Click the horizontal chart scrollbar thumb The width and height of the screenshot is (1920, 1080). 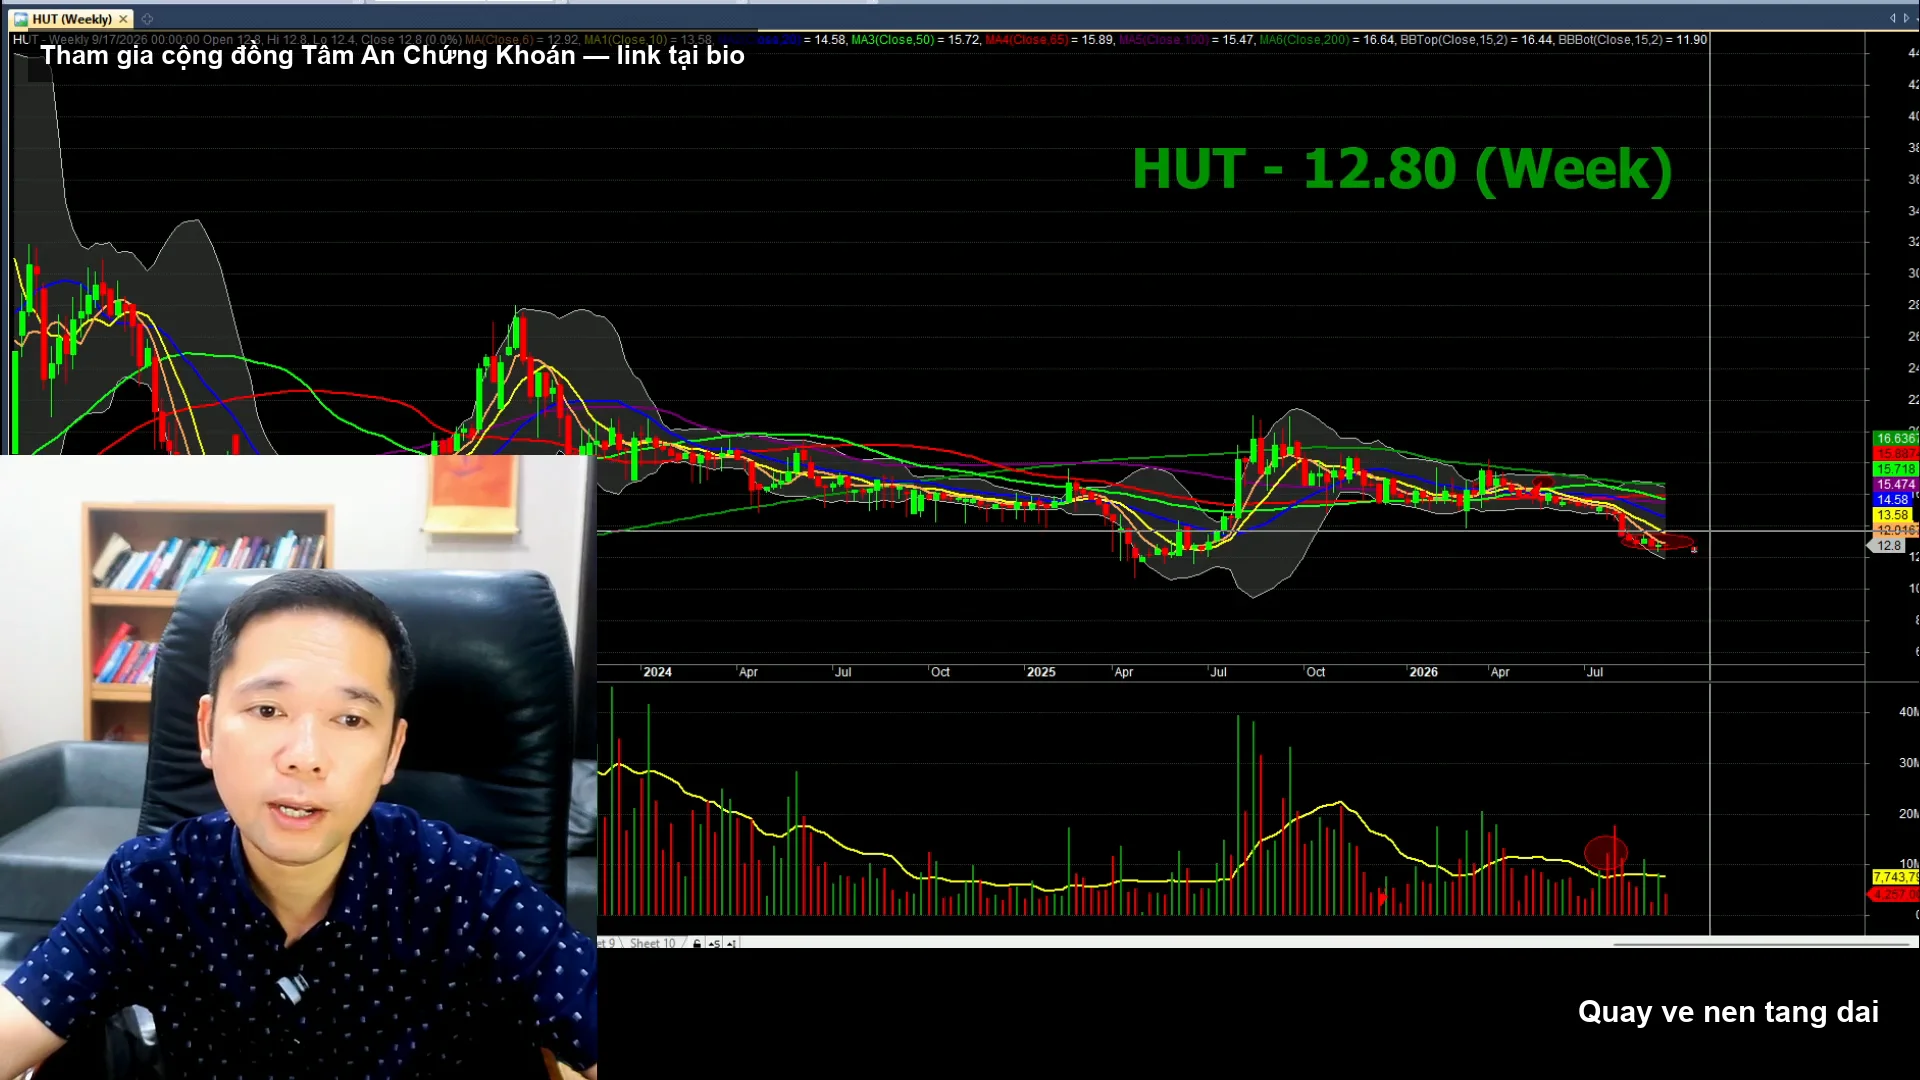pyautogui.click(x=1761, y=943)
